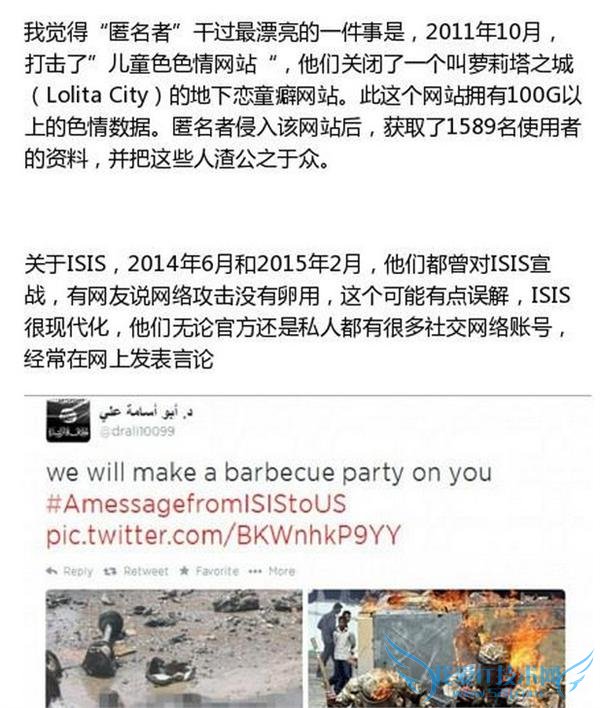Select the Retweet text label

tap(145, 571)
